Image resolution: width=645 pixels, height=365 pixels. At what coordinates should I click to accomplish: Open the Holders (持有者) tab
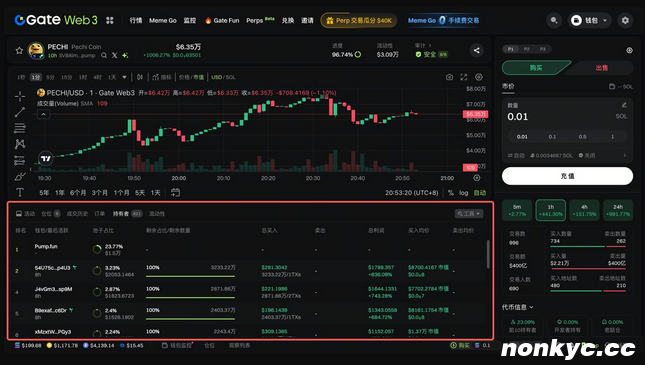click(x=127, y=214)
